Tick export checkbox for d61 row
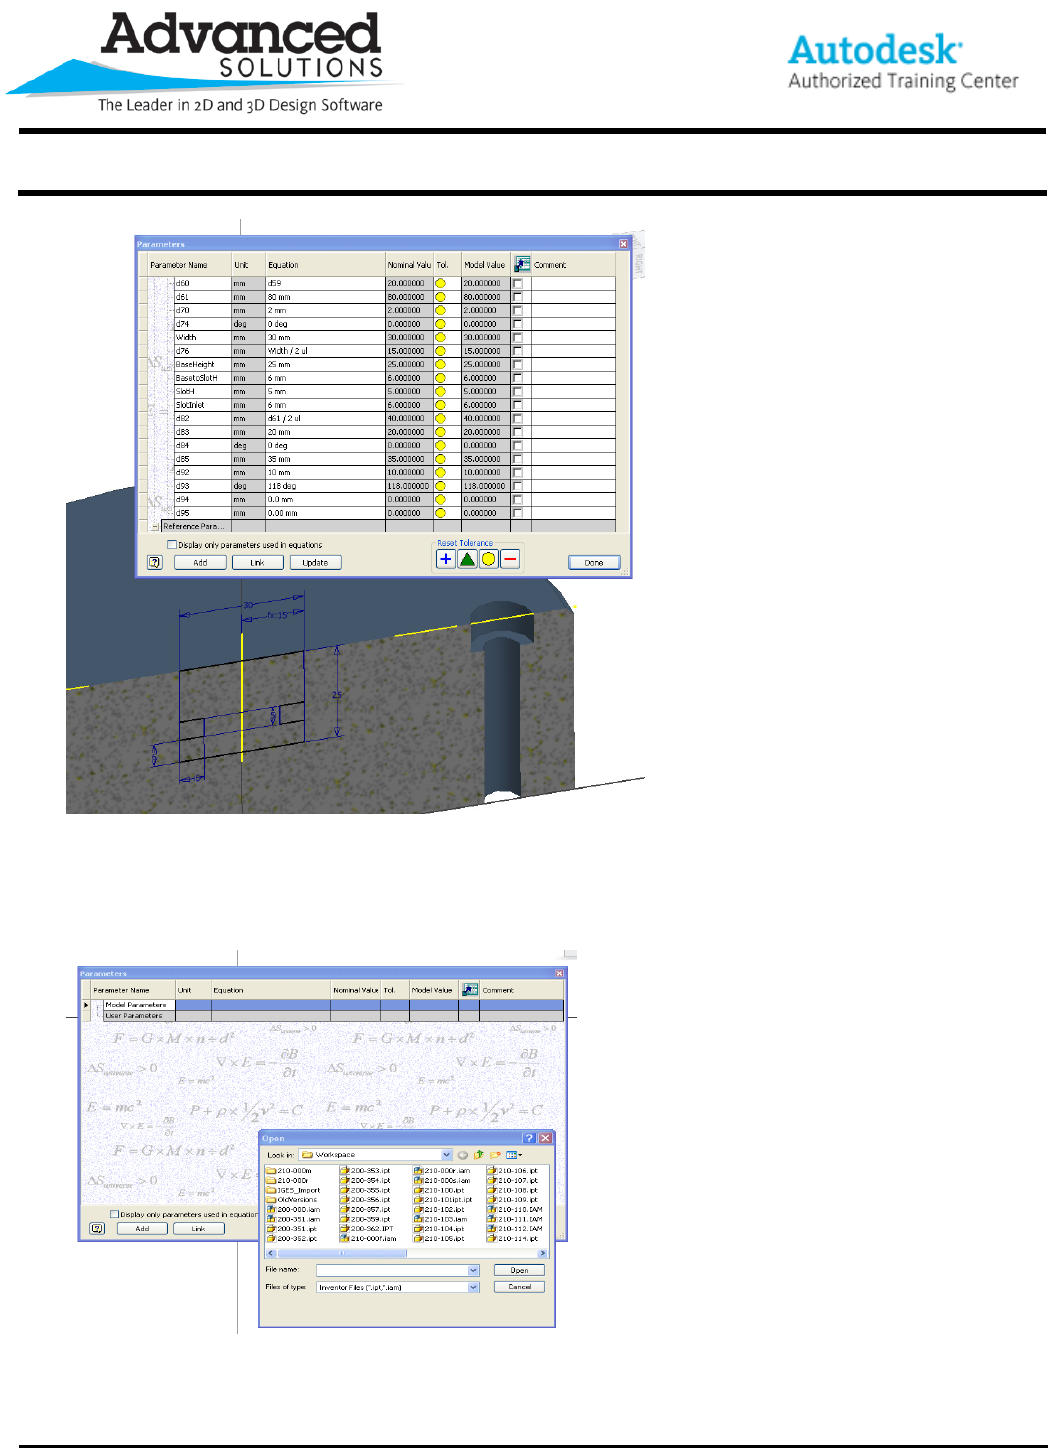Screen dimensions: 1048x1448 coord(517,297)
